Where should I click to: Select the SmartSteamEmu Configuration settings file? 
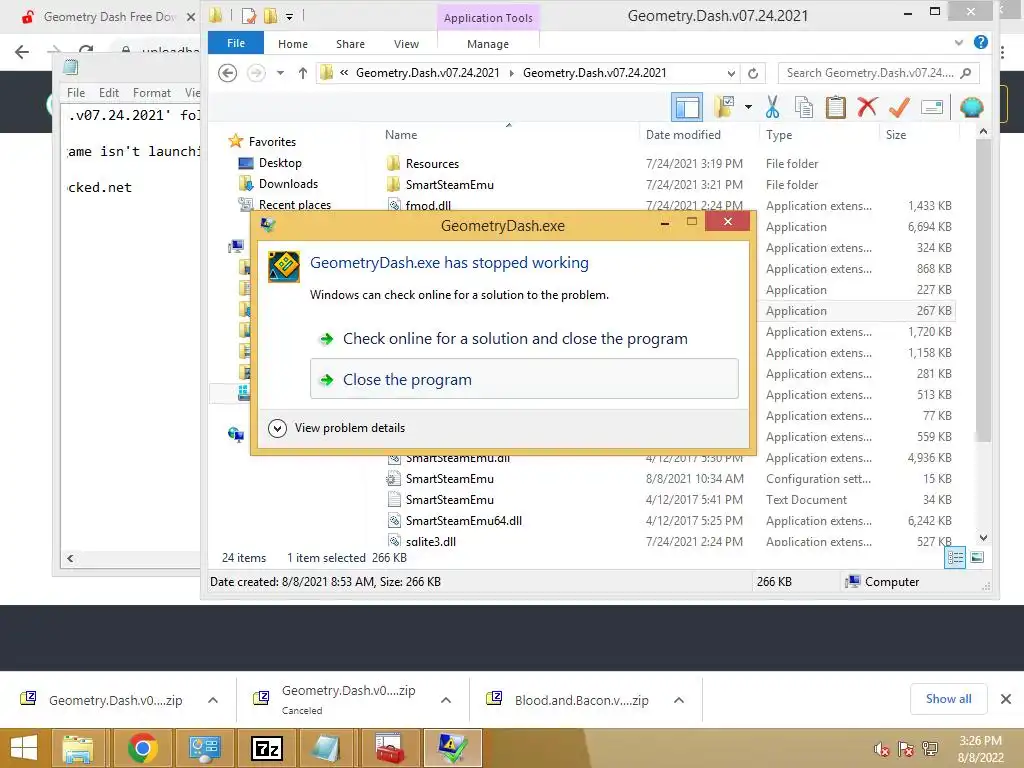[449, 479]
